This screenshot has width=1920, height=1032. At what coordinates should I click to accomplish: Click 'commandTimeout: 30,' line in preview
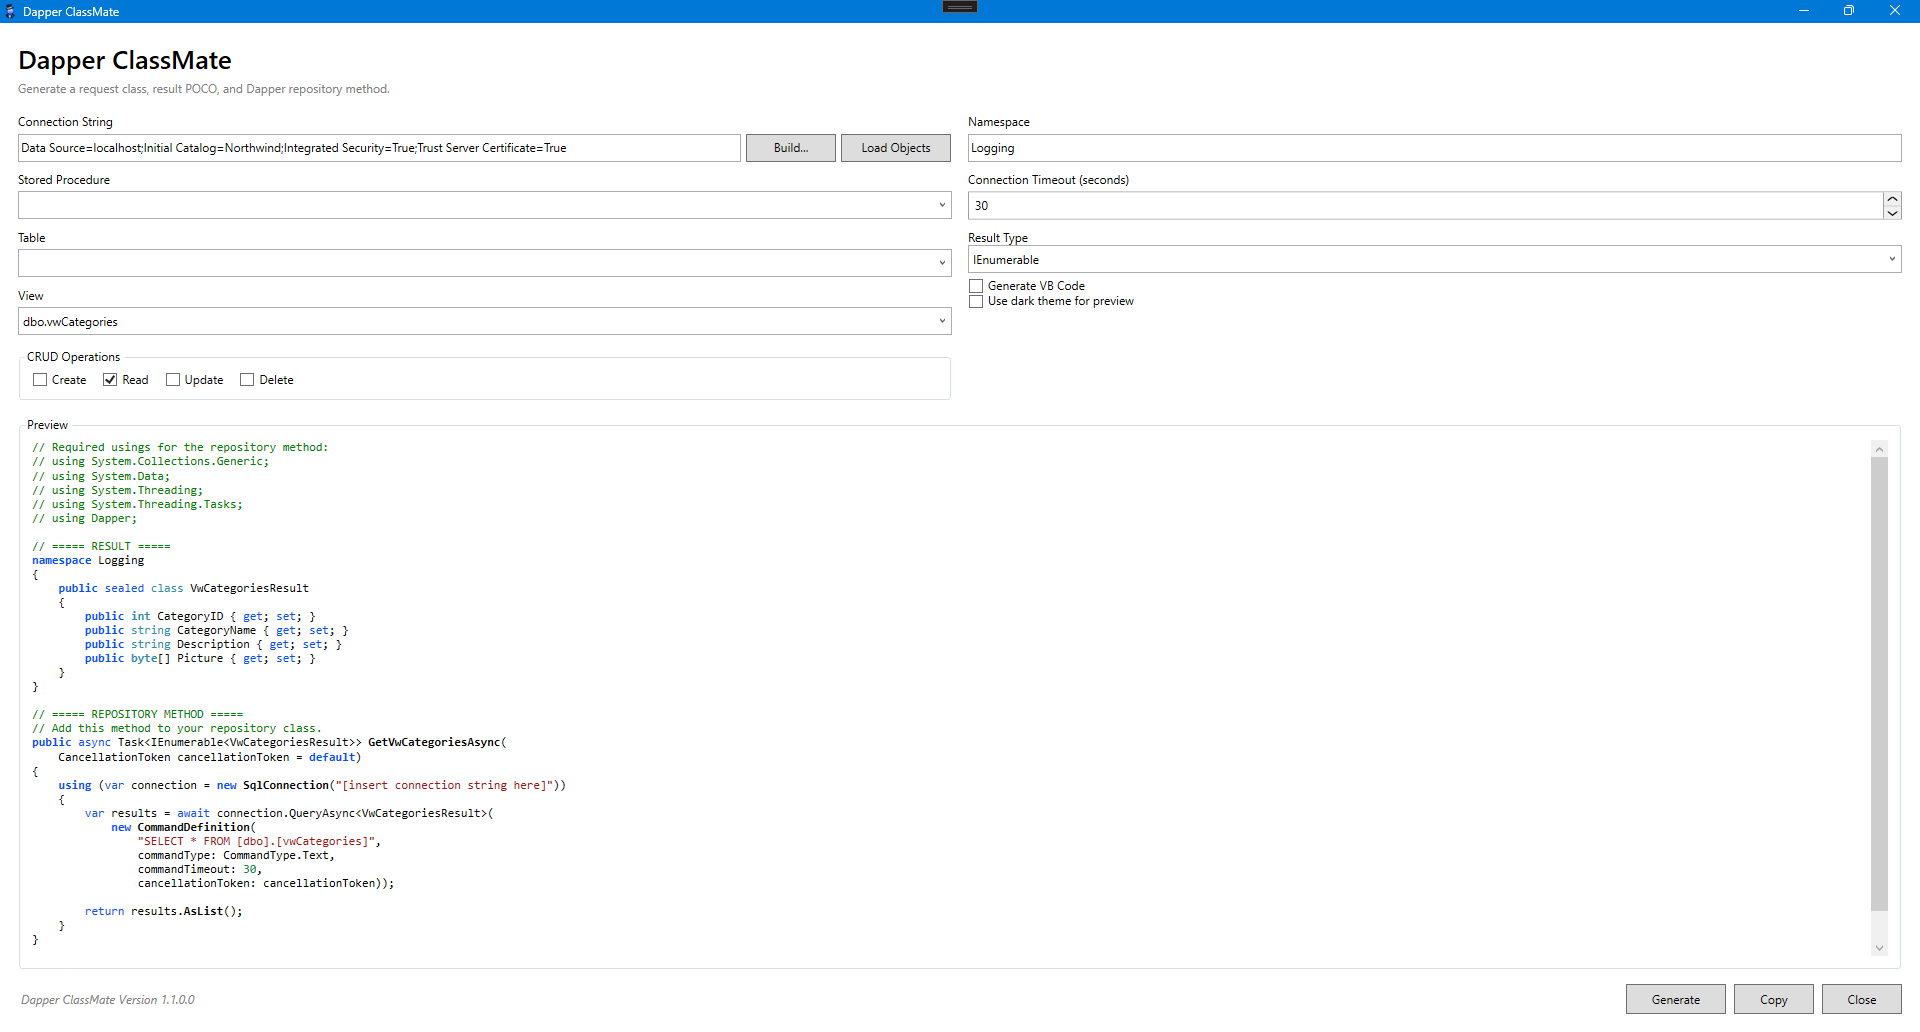[200, 869]
